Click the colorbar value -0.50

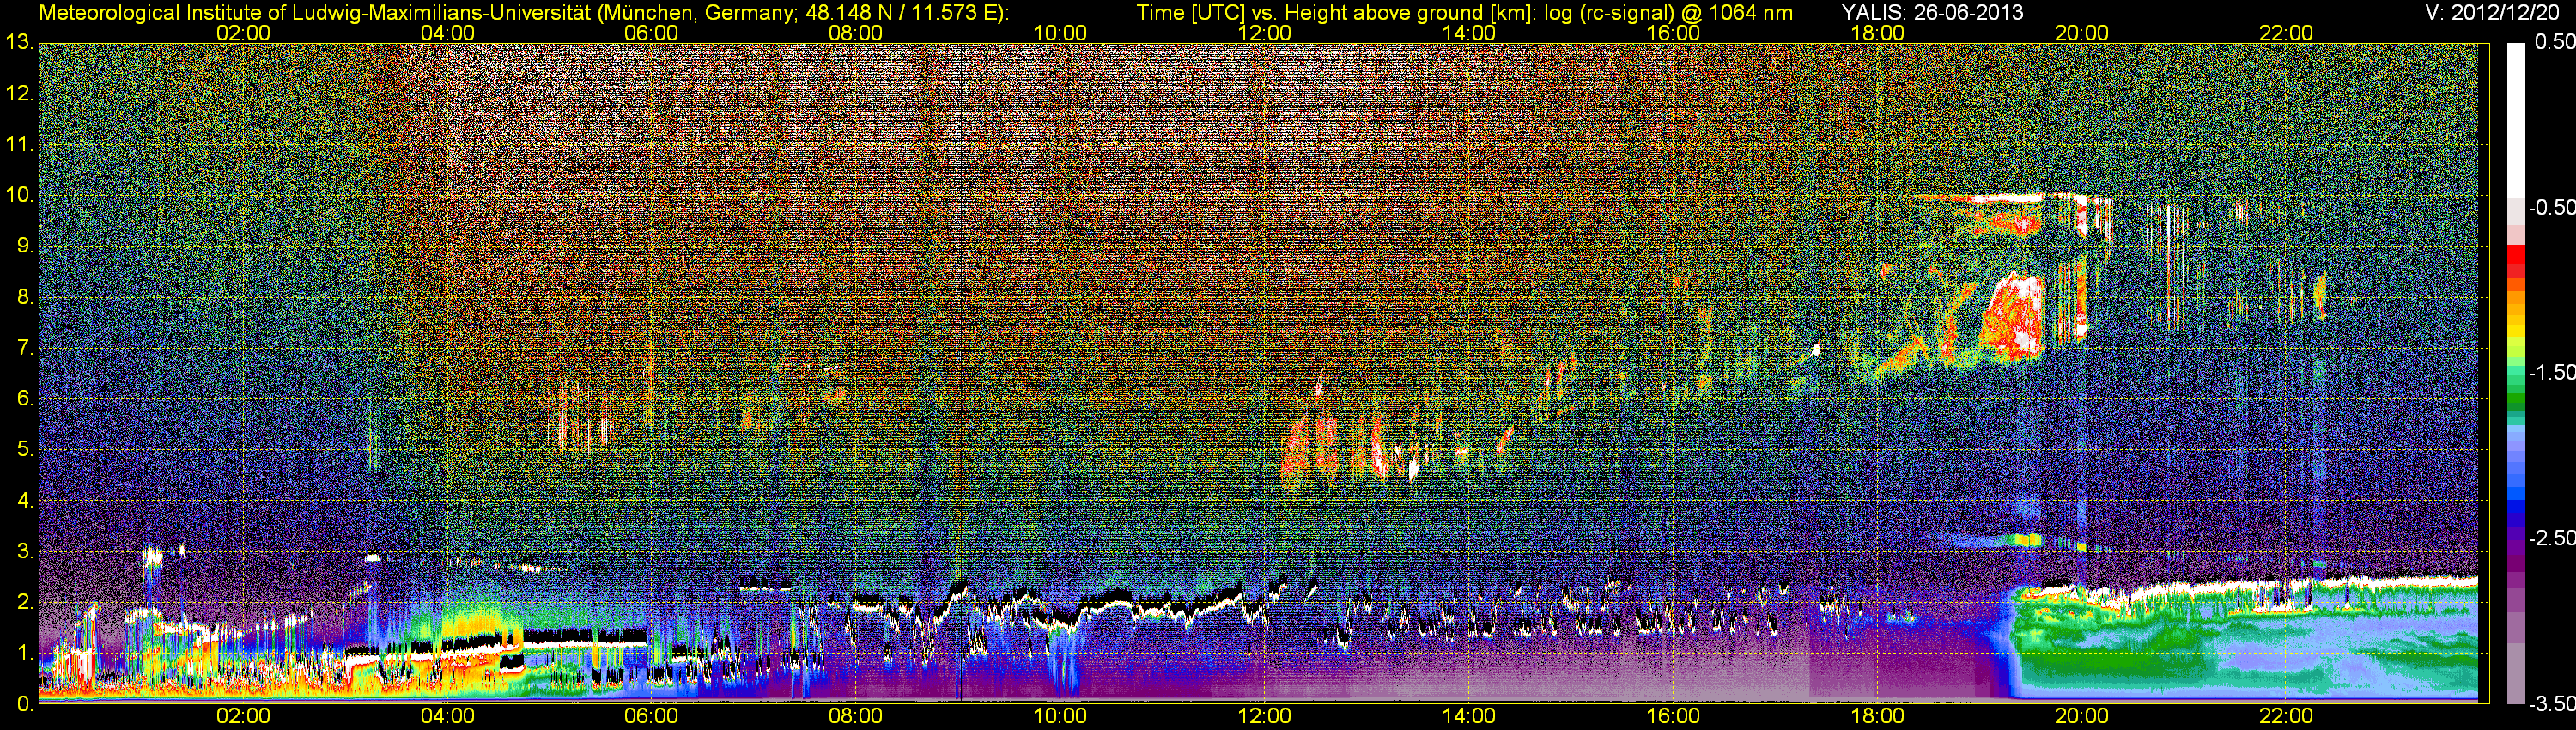click(x=2551, y=207)
